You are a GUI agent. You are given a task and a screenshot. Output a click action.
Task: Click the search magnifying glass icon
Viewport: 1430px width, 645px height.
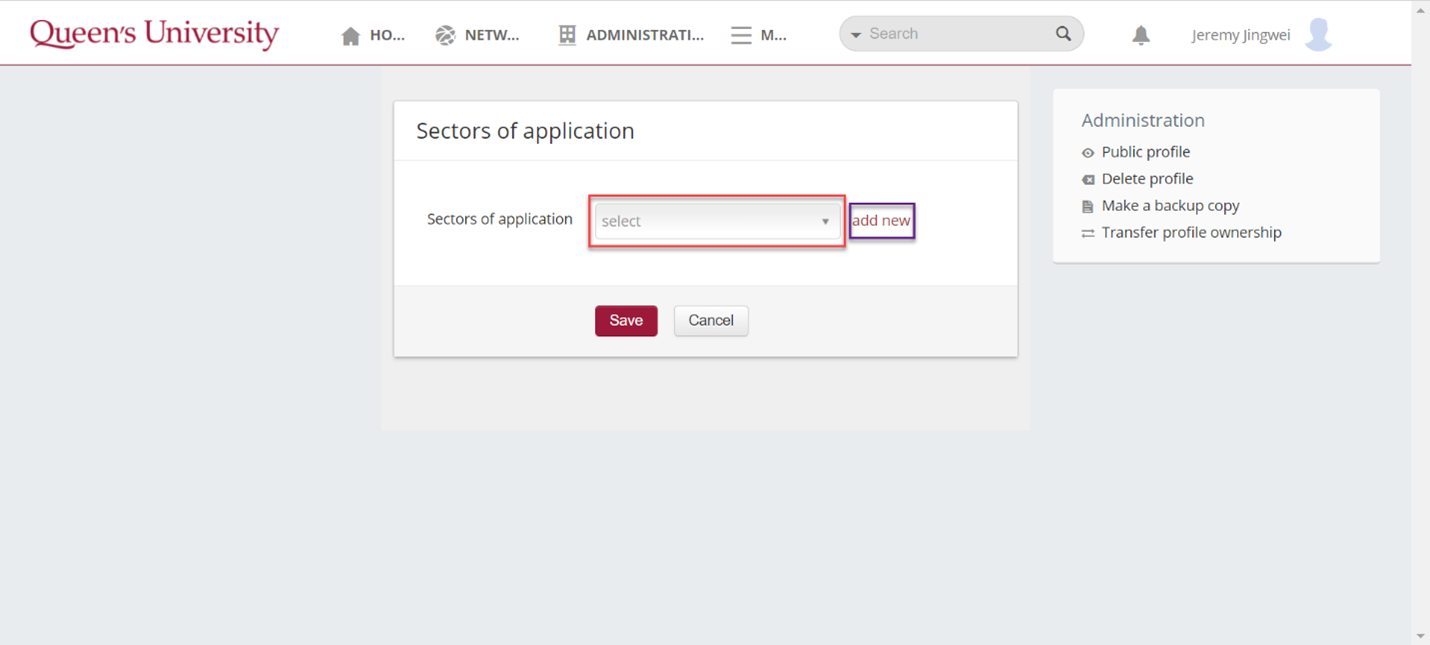1063,34
